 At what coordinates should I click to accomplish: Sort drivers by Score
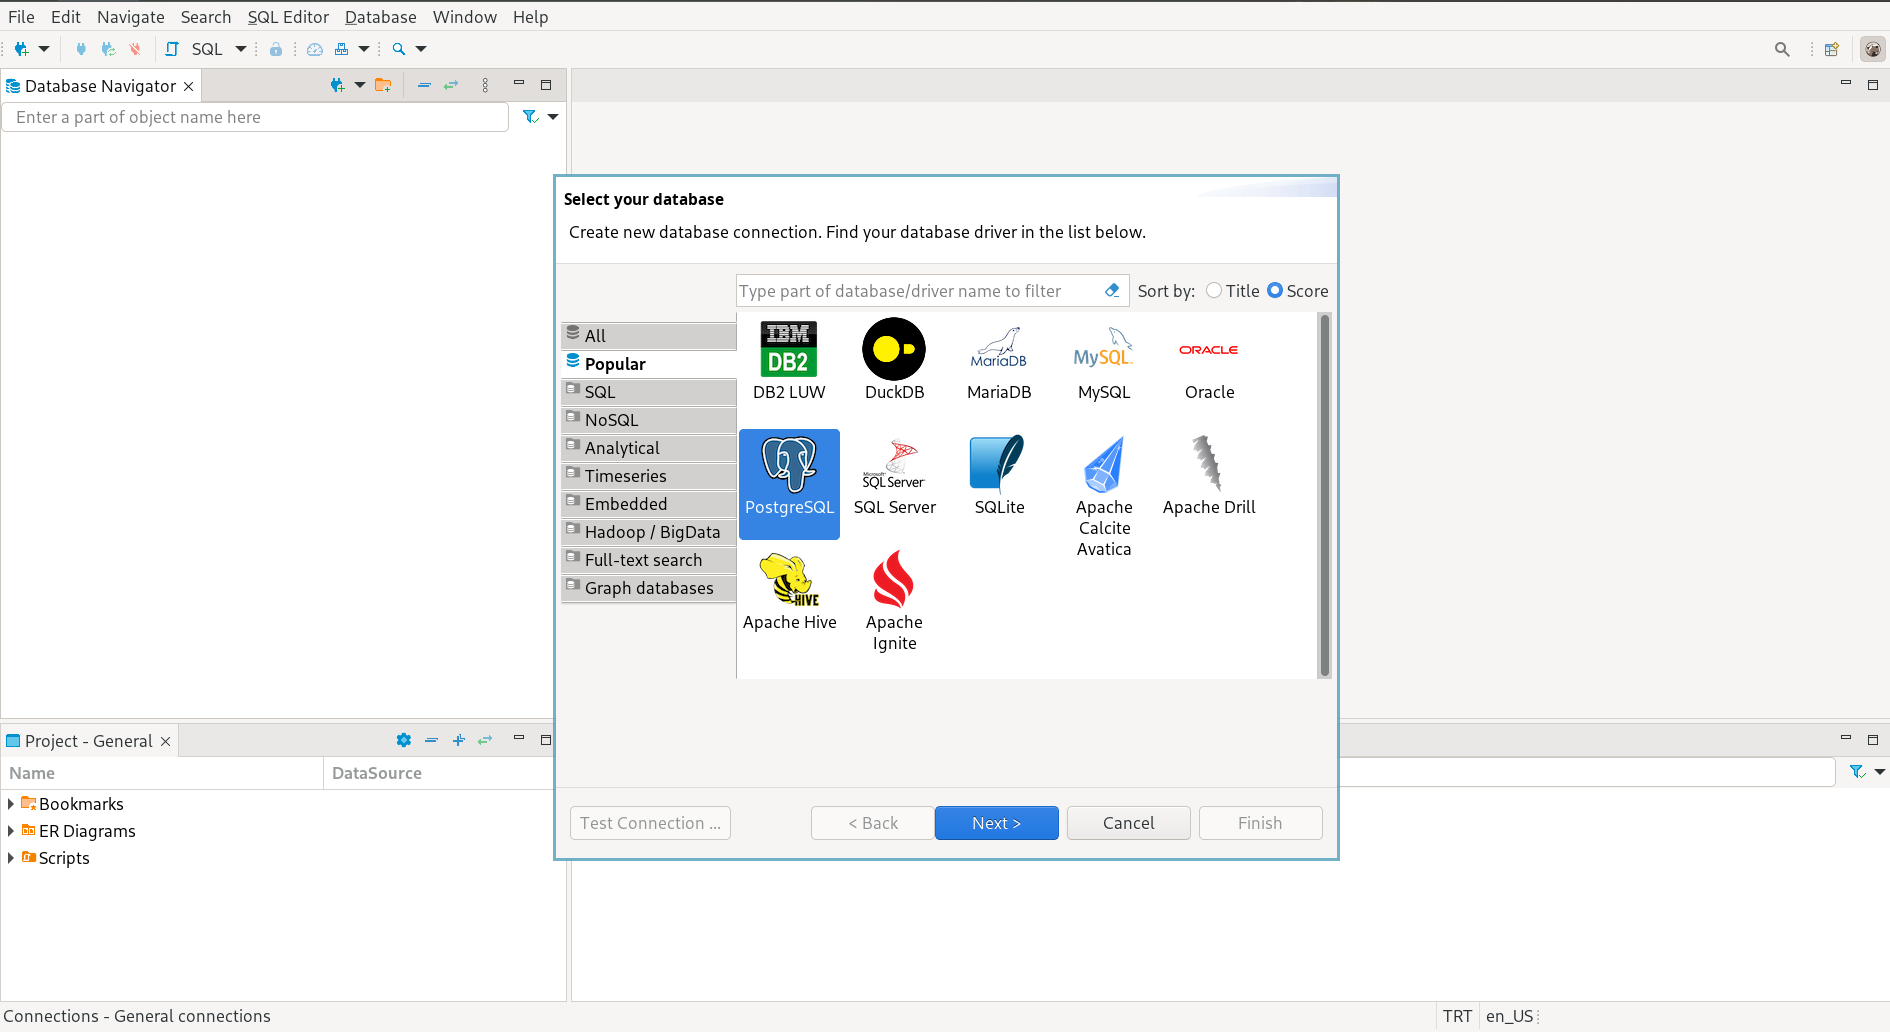[1298, 291]
